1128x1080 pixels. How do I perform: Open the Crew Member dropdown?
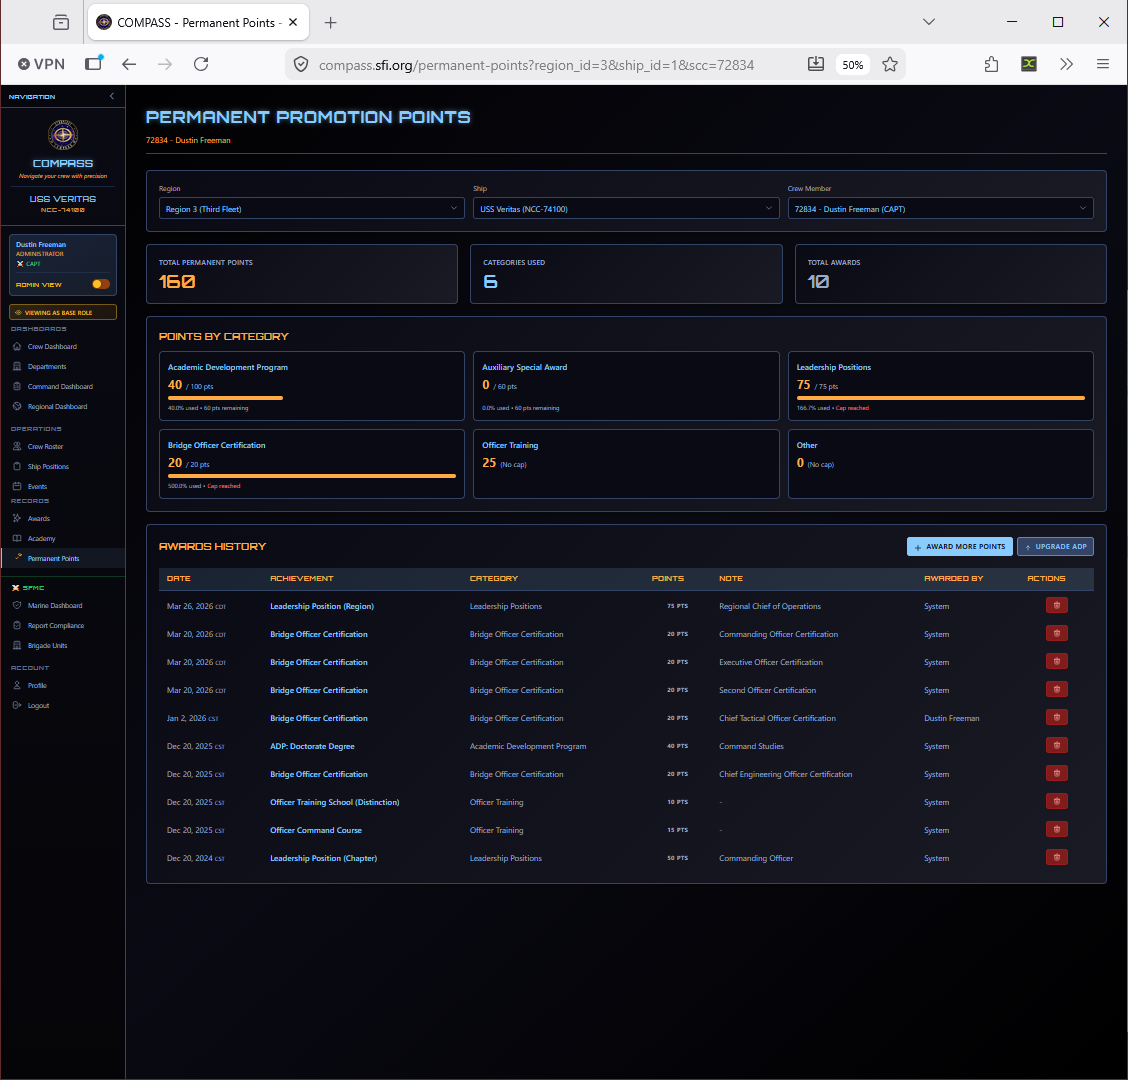click(940, 209)
